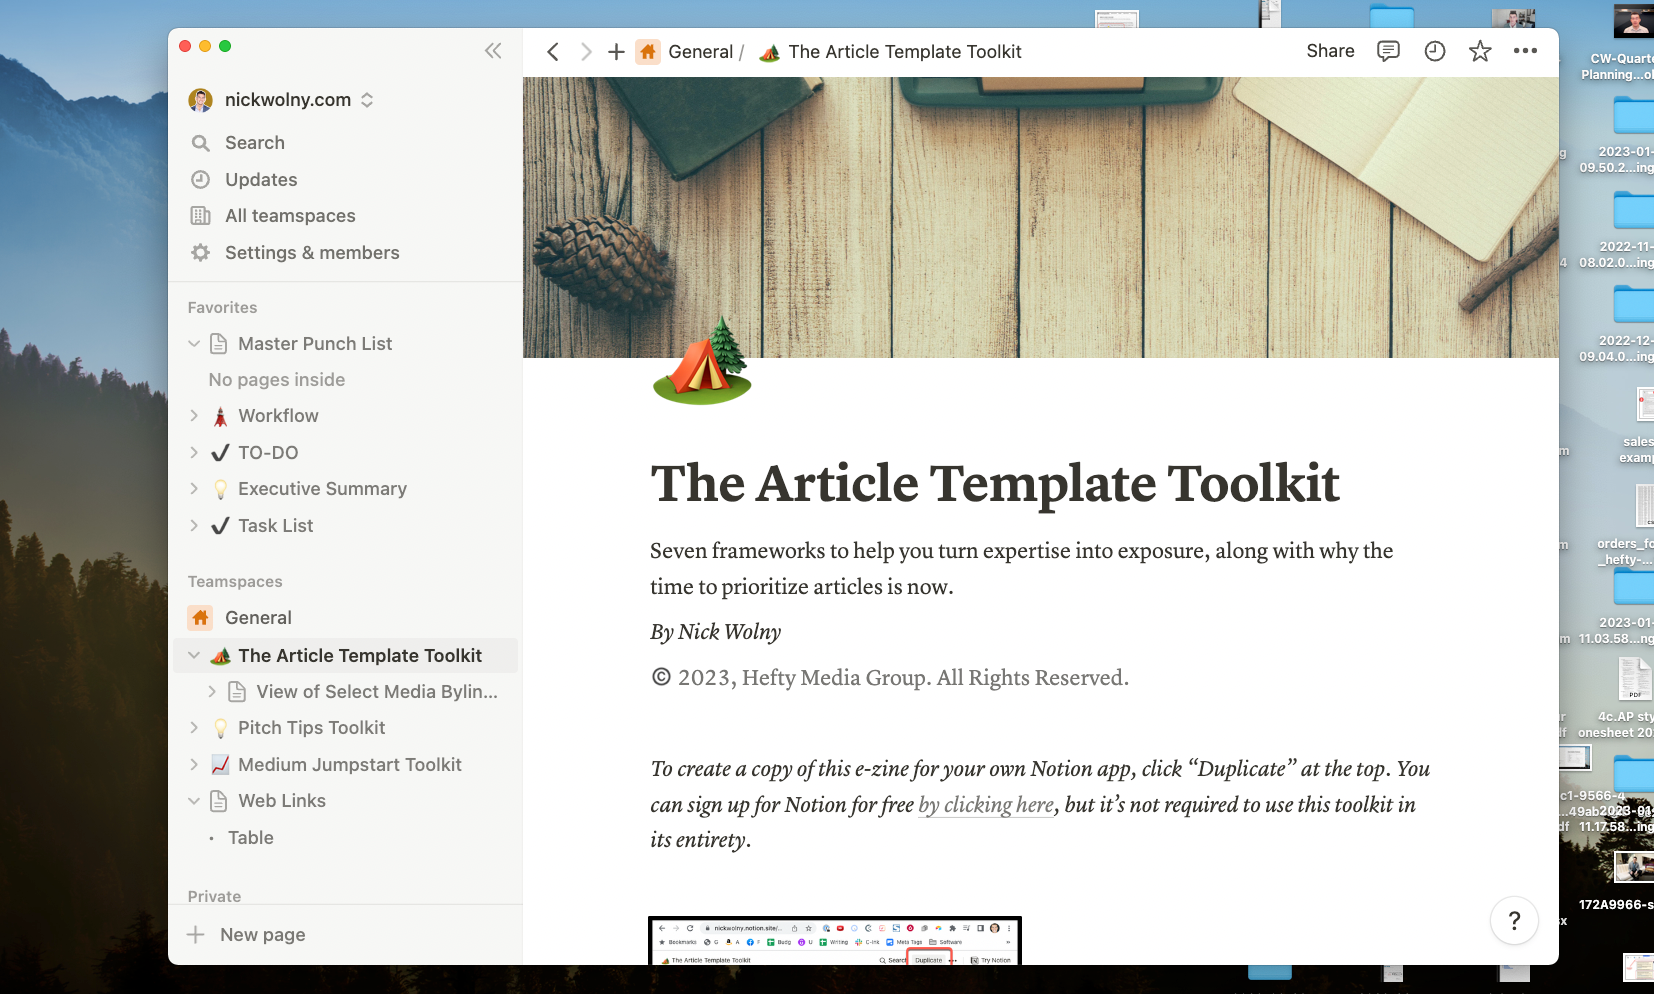
Task: Go back with the left arrow
Action: click(x=553, y=52)
